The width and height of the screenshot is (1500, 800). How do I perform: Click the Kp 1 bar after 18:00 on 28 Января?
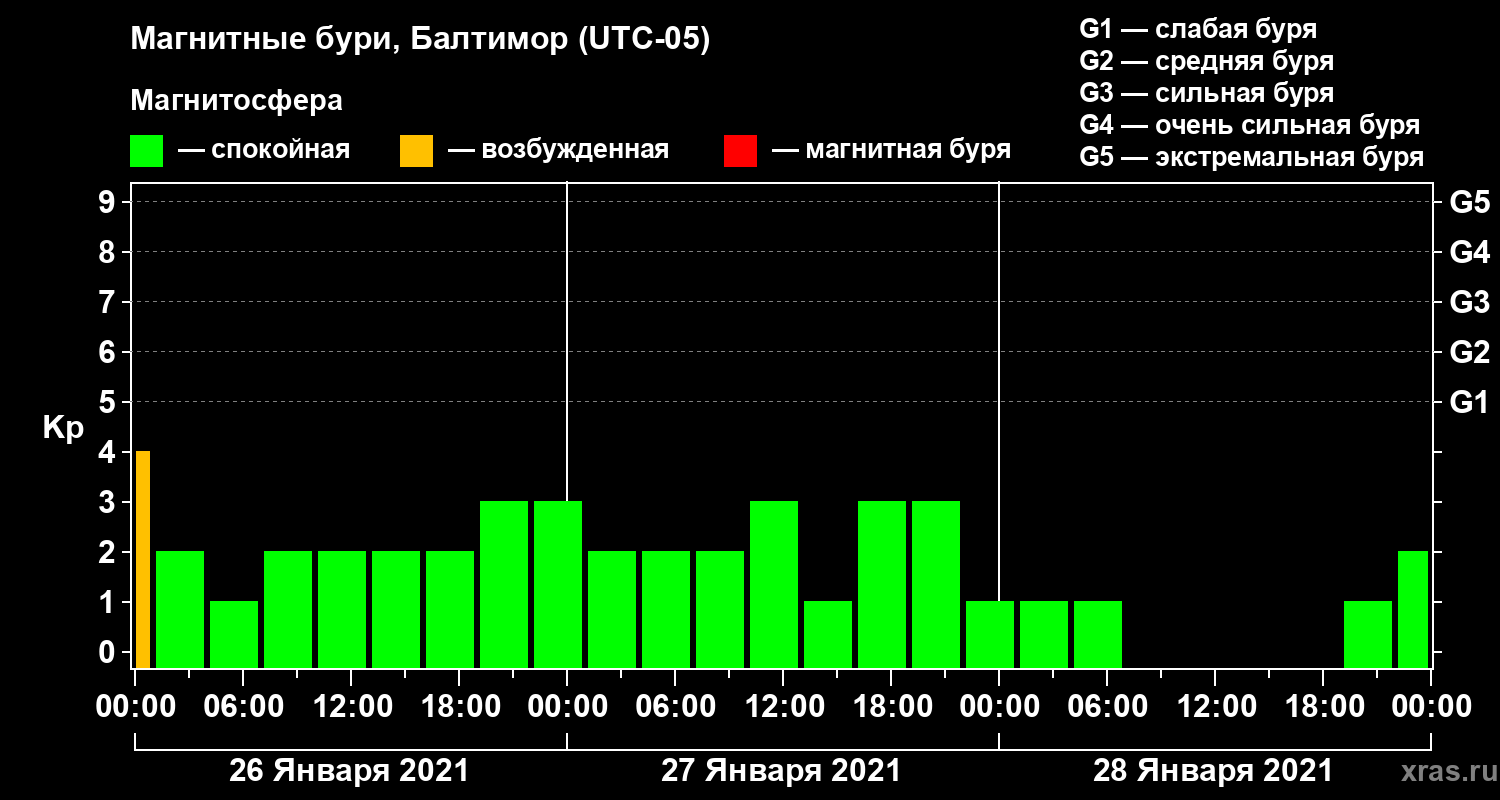1368,634
